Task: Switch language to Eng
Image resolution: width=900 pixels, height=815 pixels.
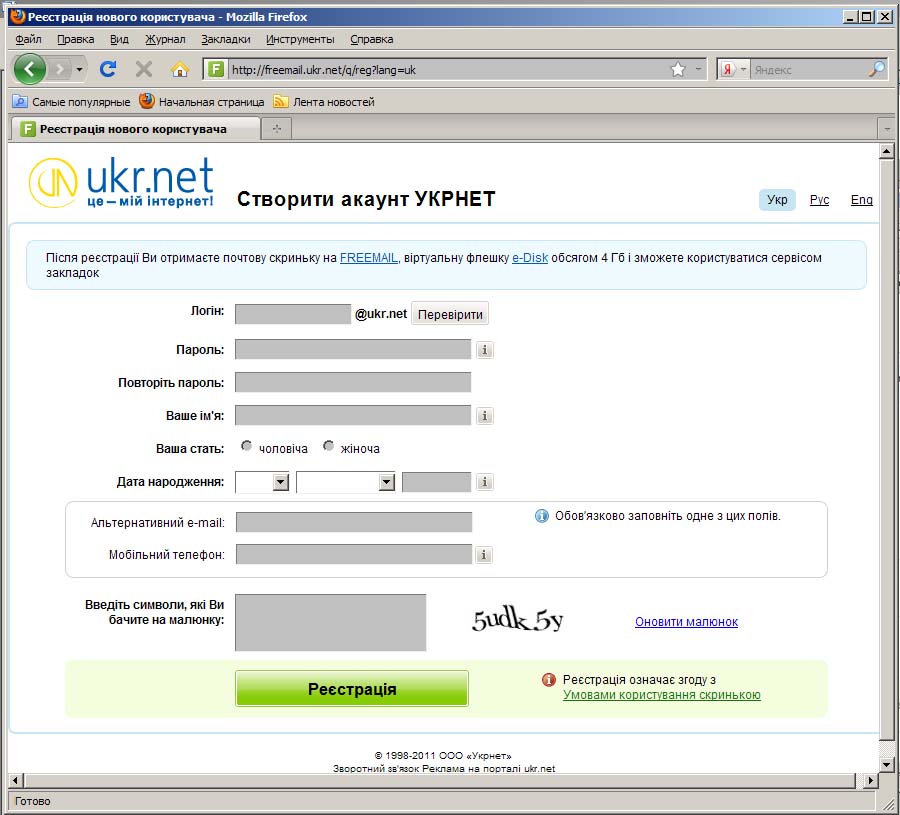Action: (x=861, y=199)
